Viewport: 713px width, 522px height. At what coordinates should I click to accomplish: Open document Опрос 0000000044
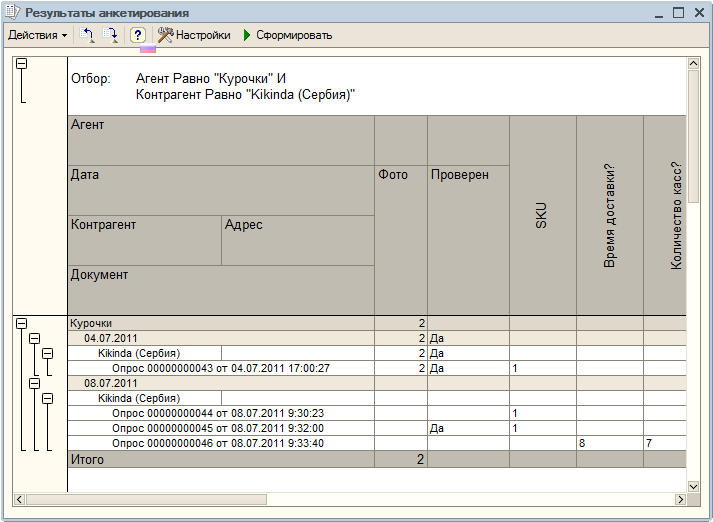click(x=221, y=413)
